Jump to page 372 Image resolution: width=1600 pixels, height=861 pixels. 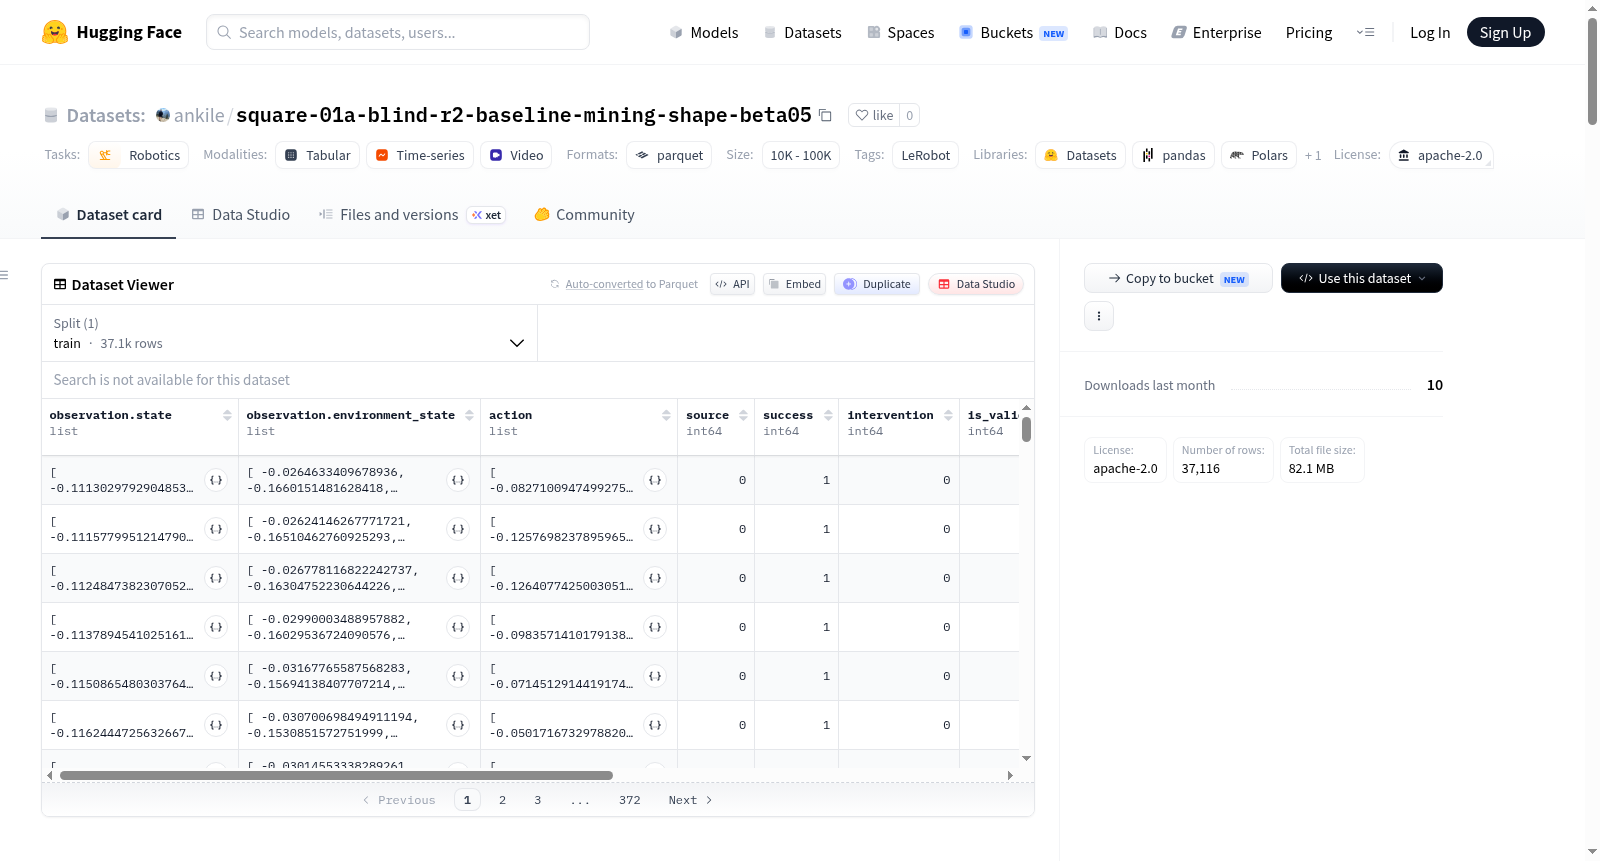pos(629,800)
